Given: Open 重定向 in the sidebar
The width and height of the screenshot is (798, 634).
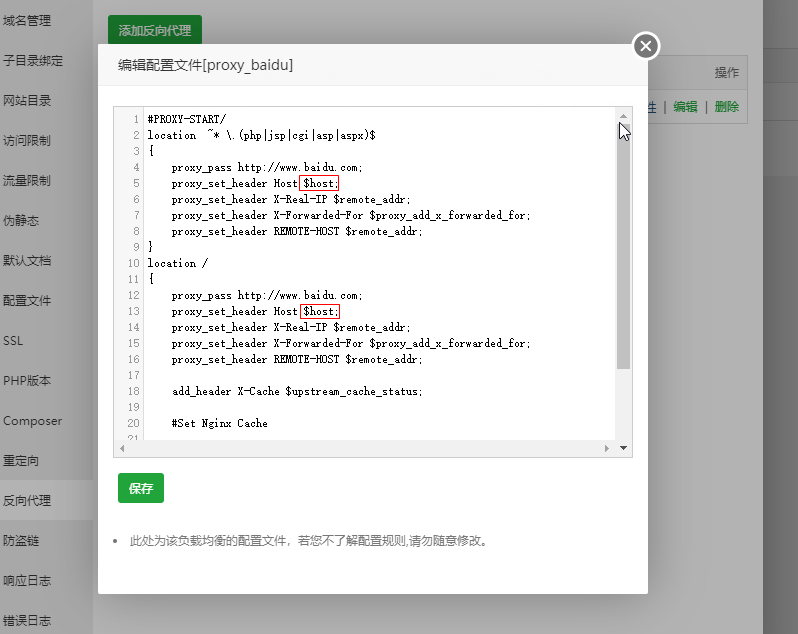Looking at the screenshot, I should click(x=21, y=460).
